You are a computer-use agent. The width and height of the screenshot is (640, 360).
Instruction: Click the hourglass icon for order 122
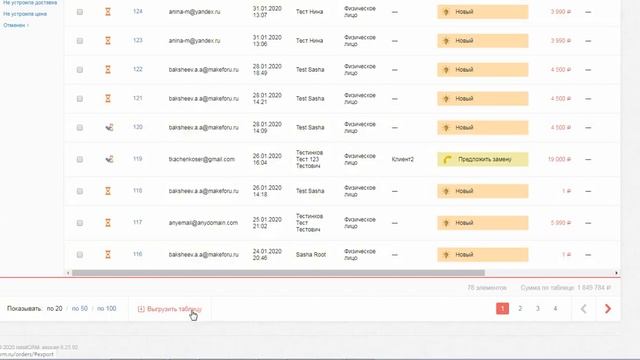pos(108,70)
